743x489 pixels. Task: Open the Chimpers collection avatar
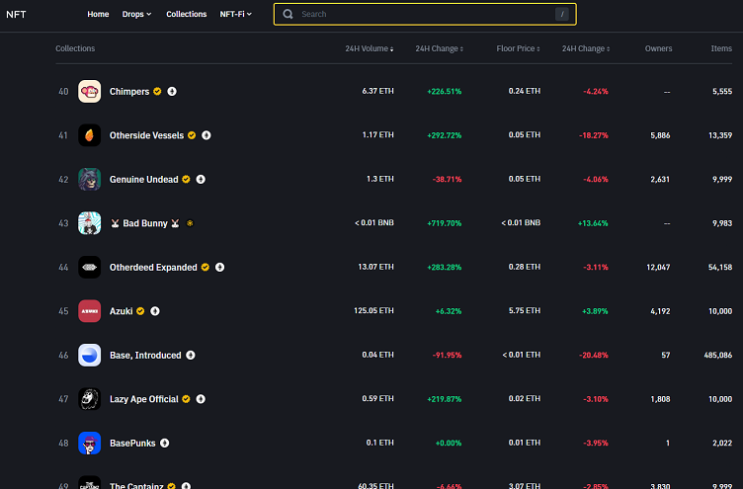coord(90,91)
